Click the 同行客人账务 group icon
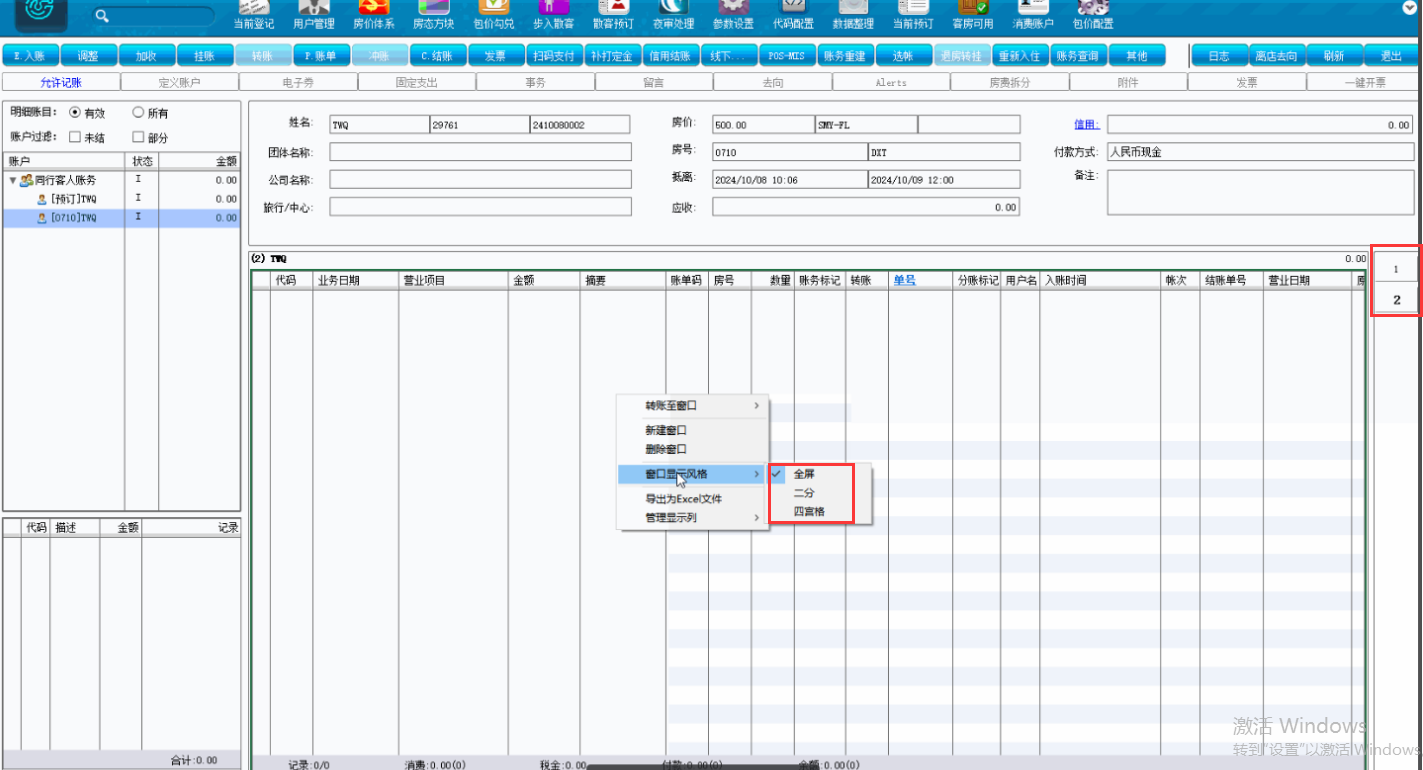This screenshot has width=1423, height=770. [x=26, y=181]
